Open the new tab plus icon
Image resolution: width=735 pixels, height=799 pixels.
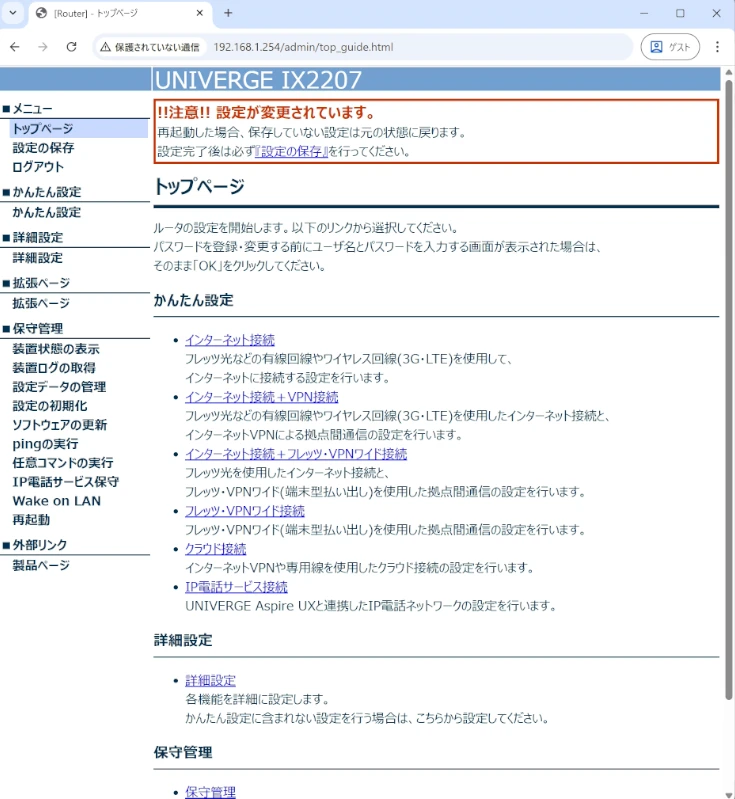228,13
